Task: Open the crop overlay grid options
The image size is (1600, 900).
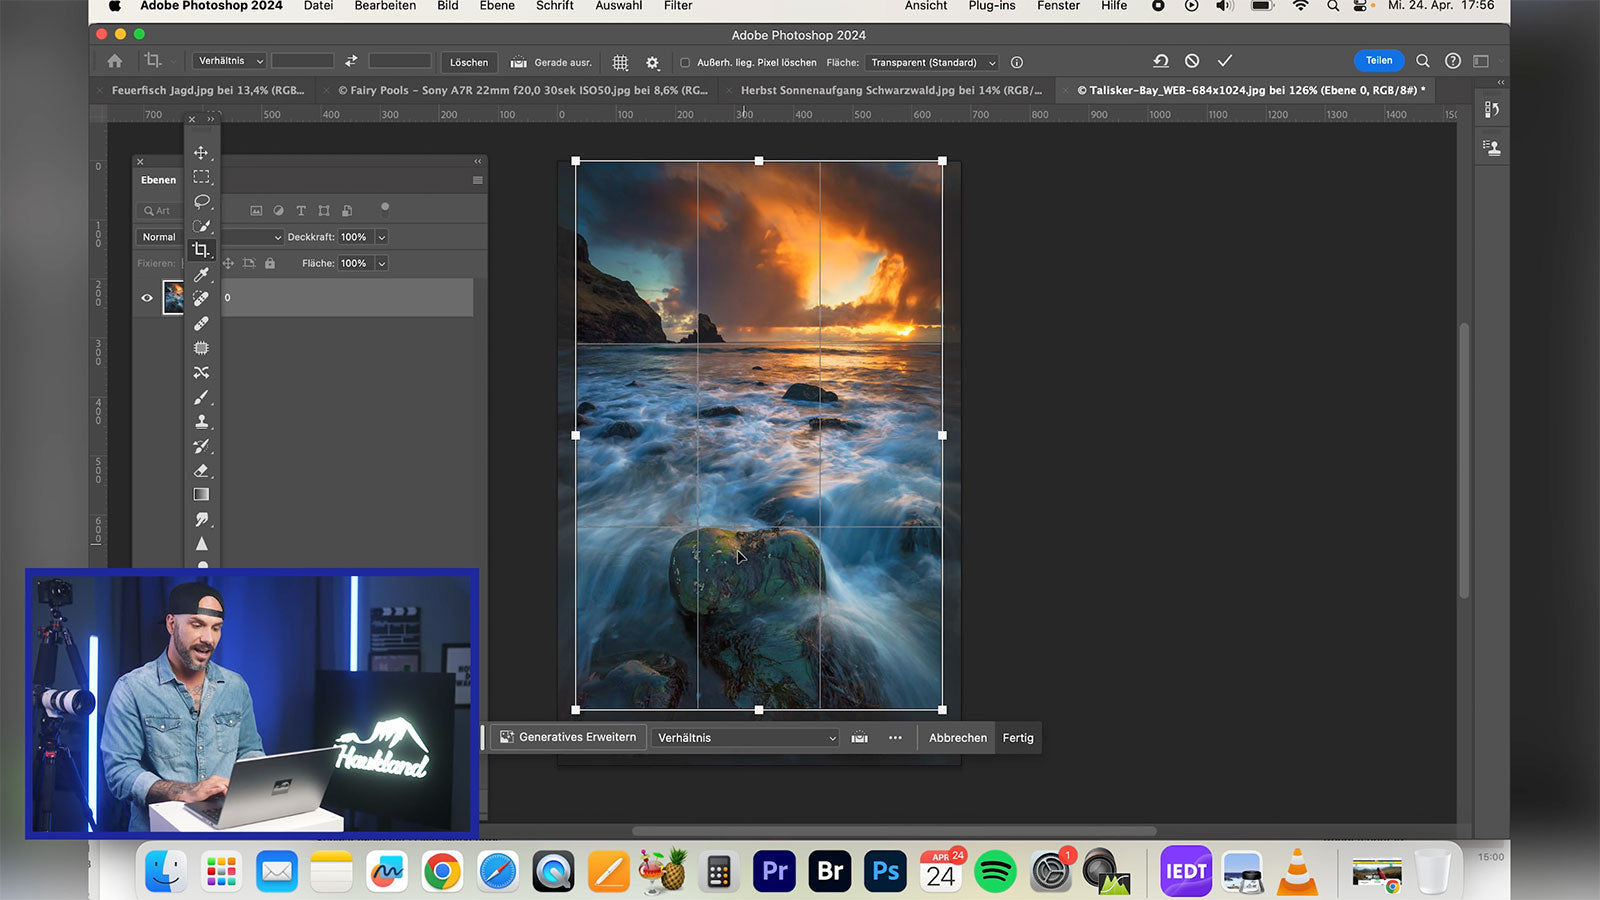Action: point(620,62)
